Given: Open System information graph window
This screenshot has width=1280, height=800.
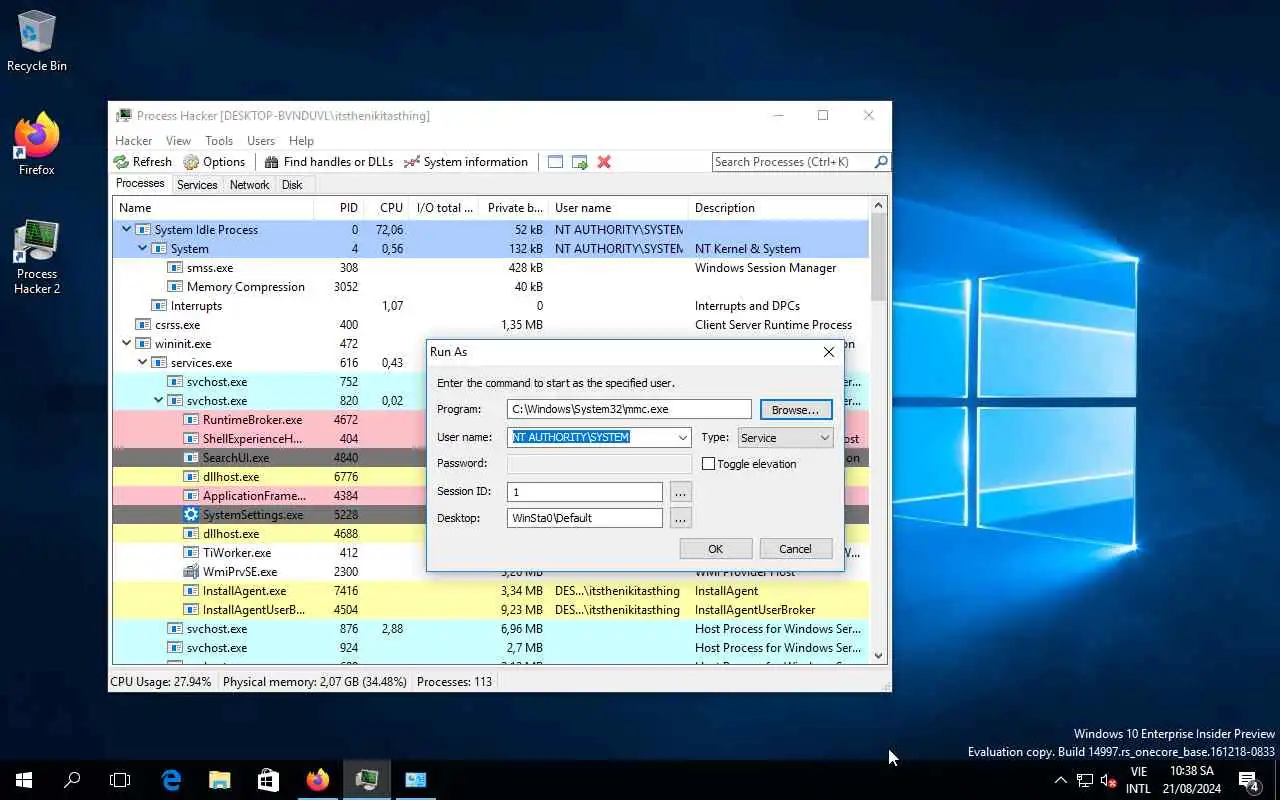Looking at the screenshot, I should 465,162.
